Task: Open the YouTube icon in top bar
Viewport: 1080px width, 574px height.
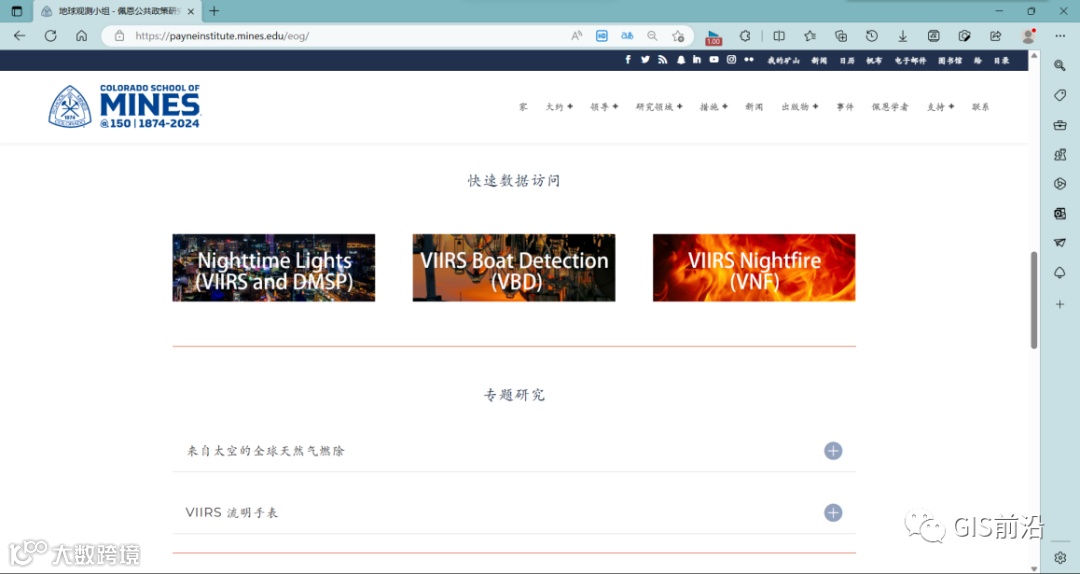Action: (x=714, y=60)
